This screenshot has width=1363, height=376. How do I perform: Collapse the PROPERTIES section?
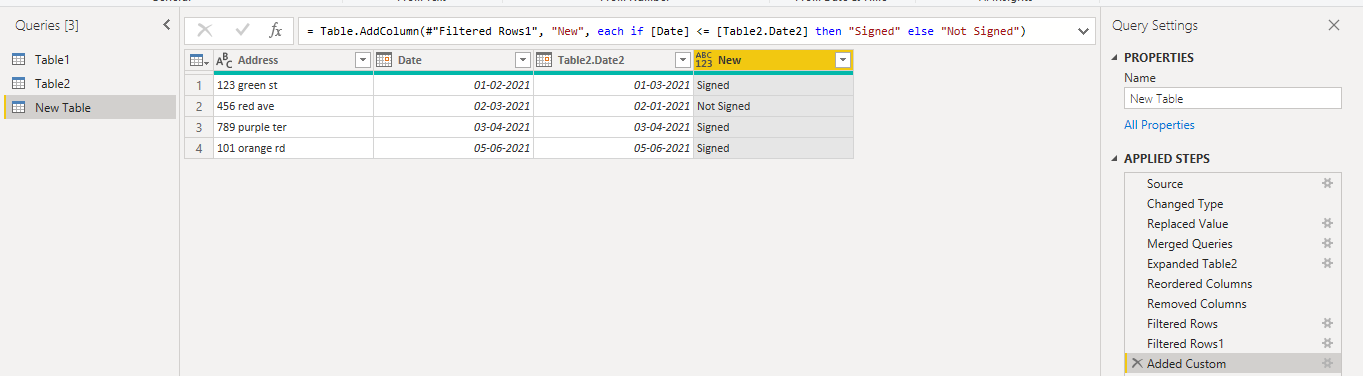1116,58
